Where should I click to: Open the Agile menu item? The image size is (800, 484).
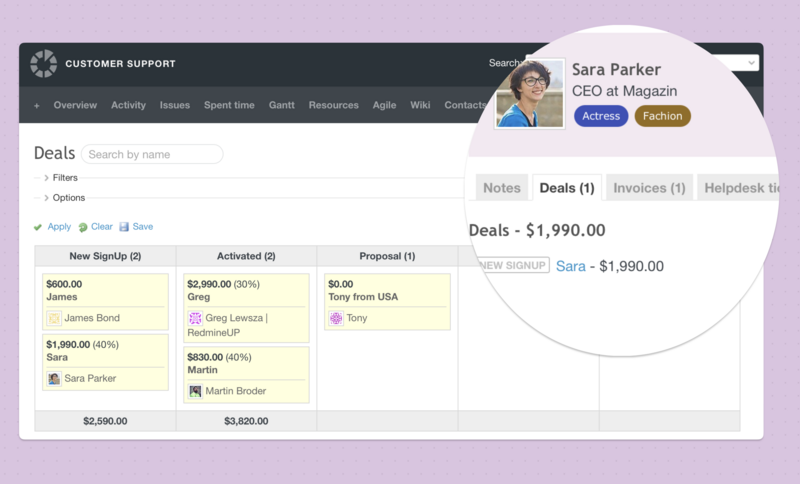[x=384, y=105]
